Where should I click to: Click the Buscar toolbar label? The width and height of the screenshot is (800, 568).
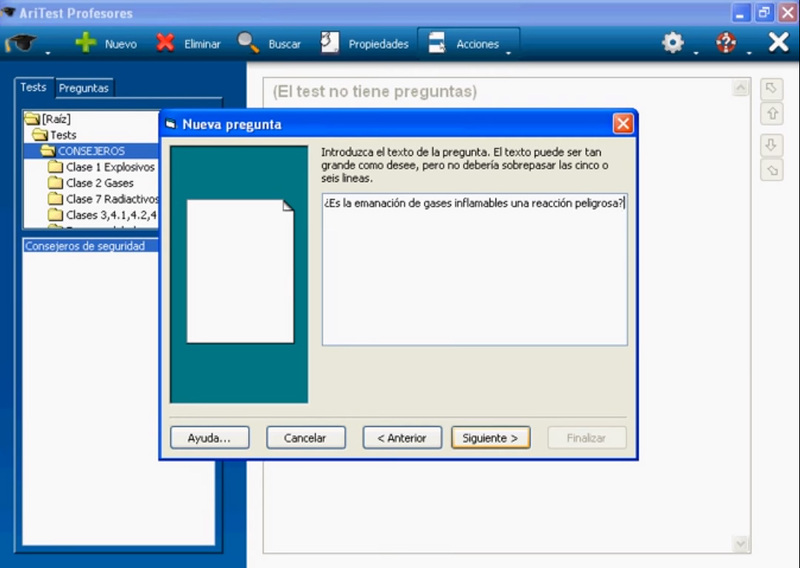pyautogui.click(x=285, y=44)
